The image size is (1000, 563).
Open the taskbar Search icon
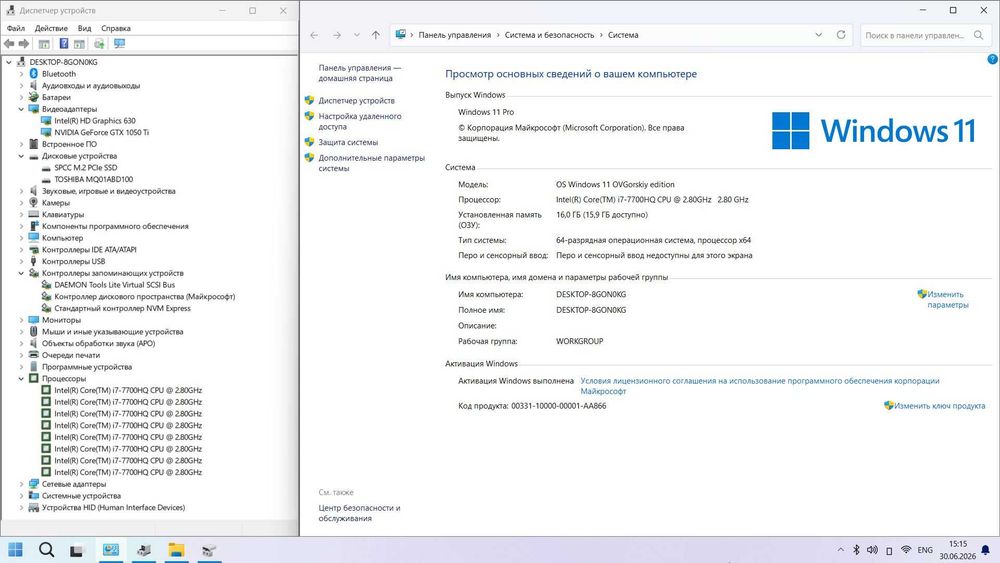click(47, 550)
